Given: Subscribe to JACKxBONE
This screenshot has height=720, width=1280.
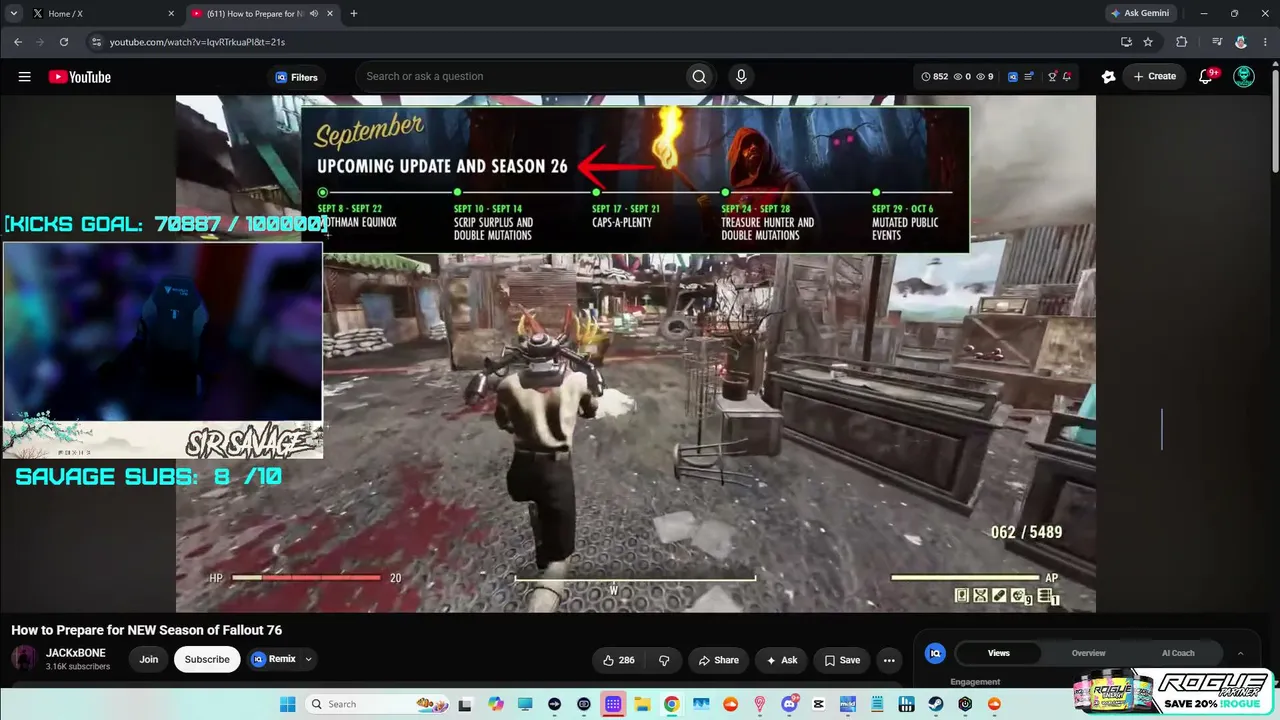Looking at the screenshot, I should coord(207,660).
